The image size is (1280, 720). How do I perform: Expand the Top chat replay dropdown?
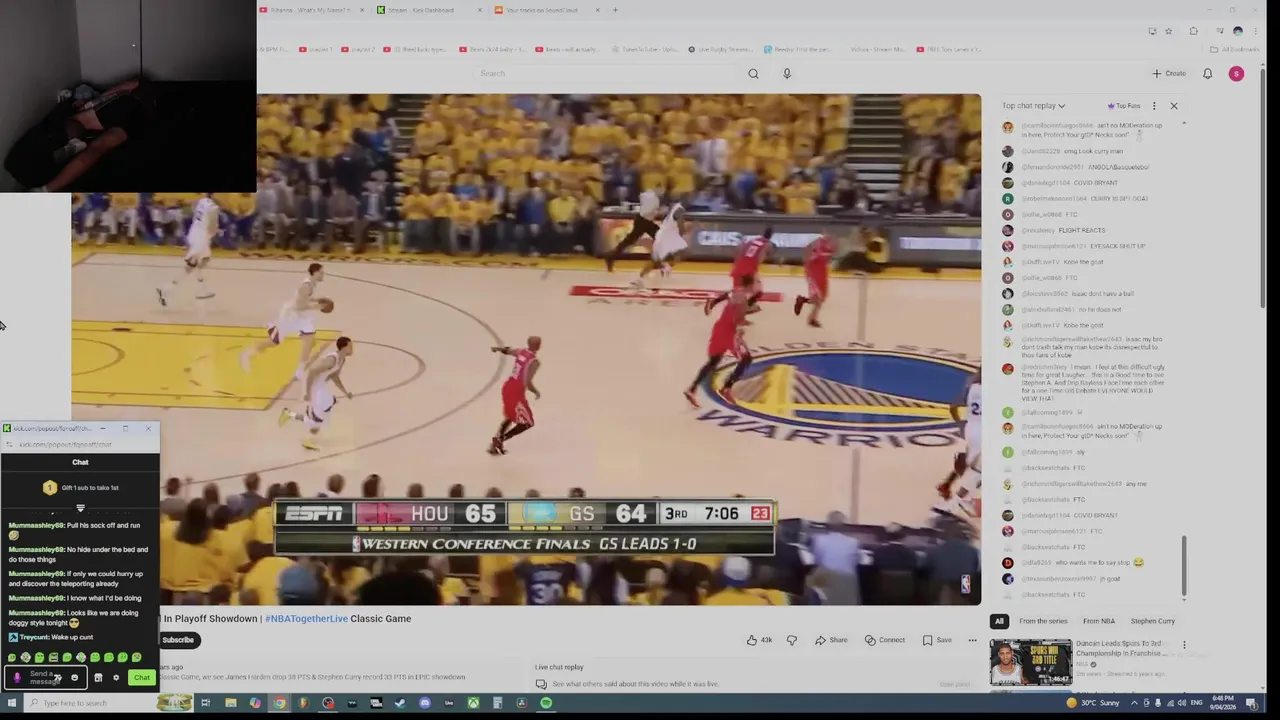tap(1034, 105)
